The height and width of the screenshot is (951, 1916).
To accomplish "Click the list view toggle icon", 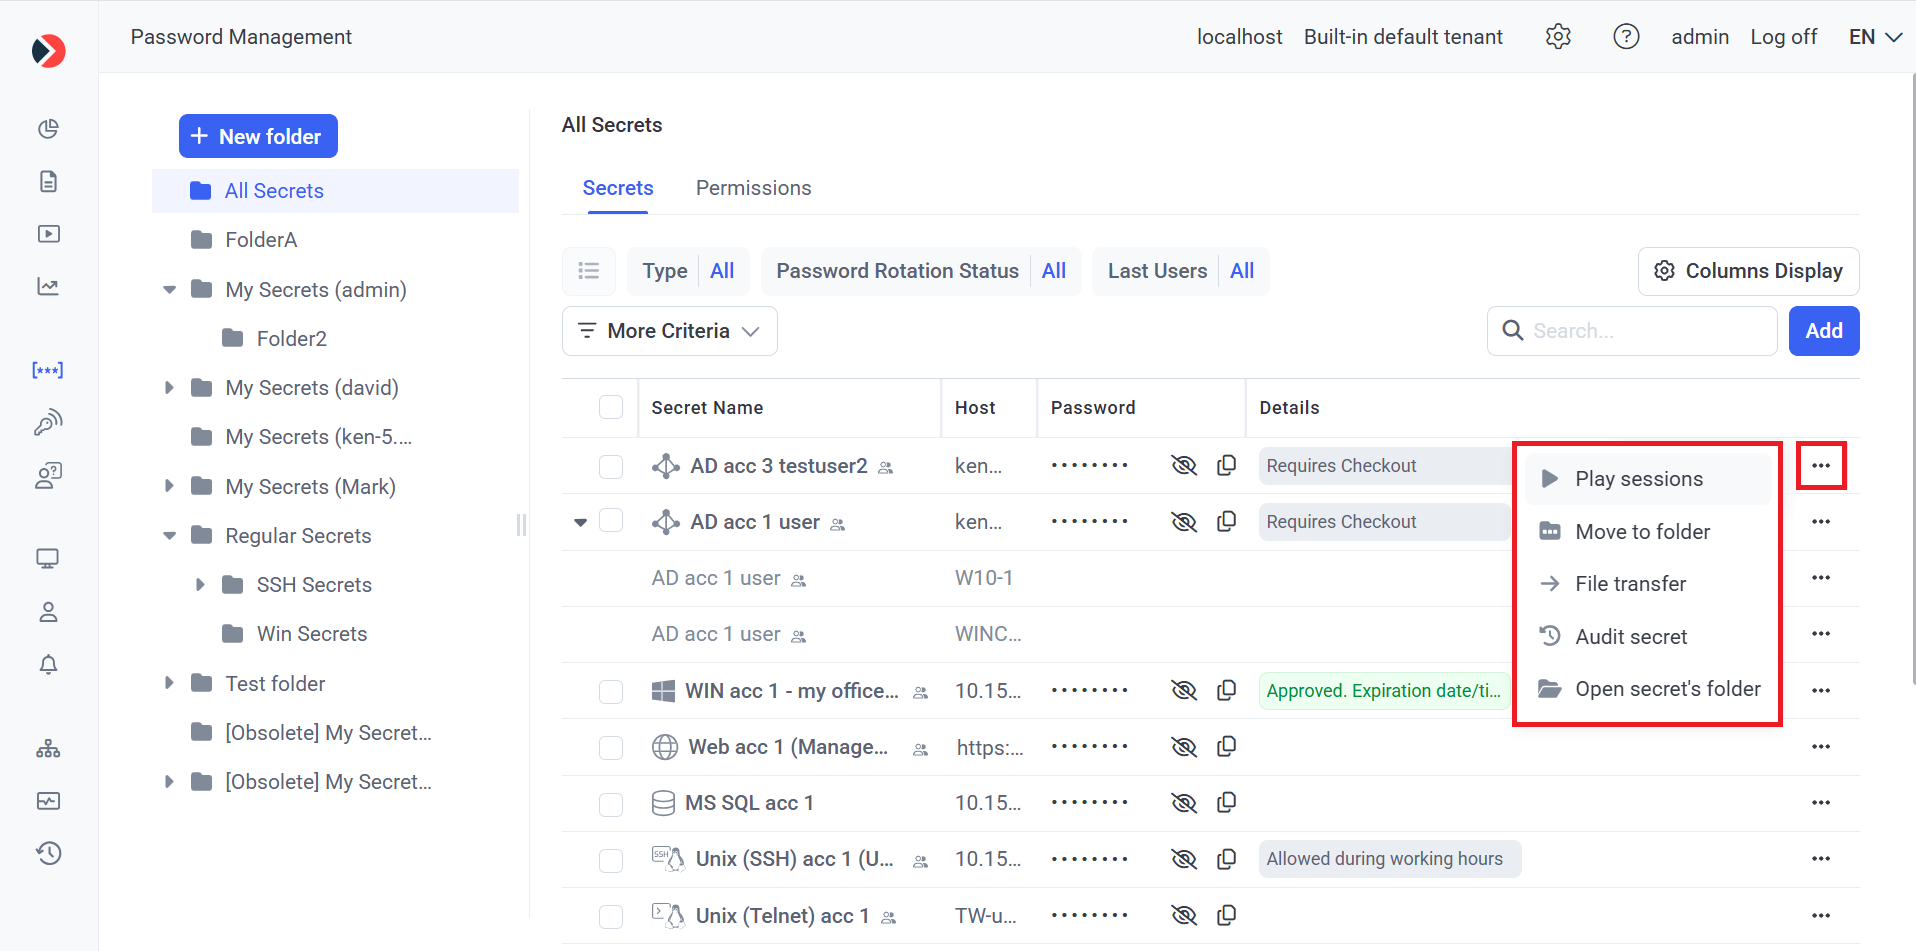I will (x=589, y=271).
